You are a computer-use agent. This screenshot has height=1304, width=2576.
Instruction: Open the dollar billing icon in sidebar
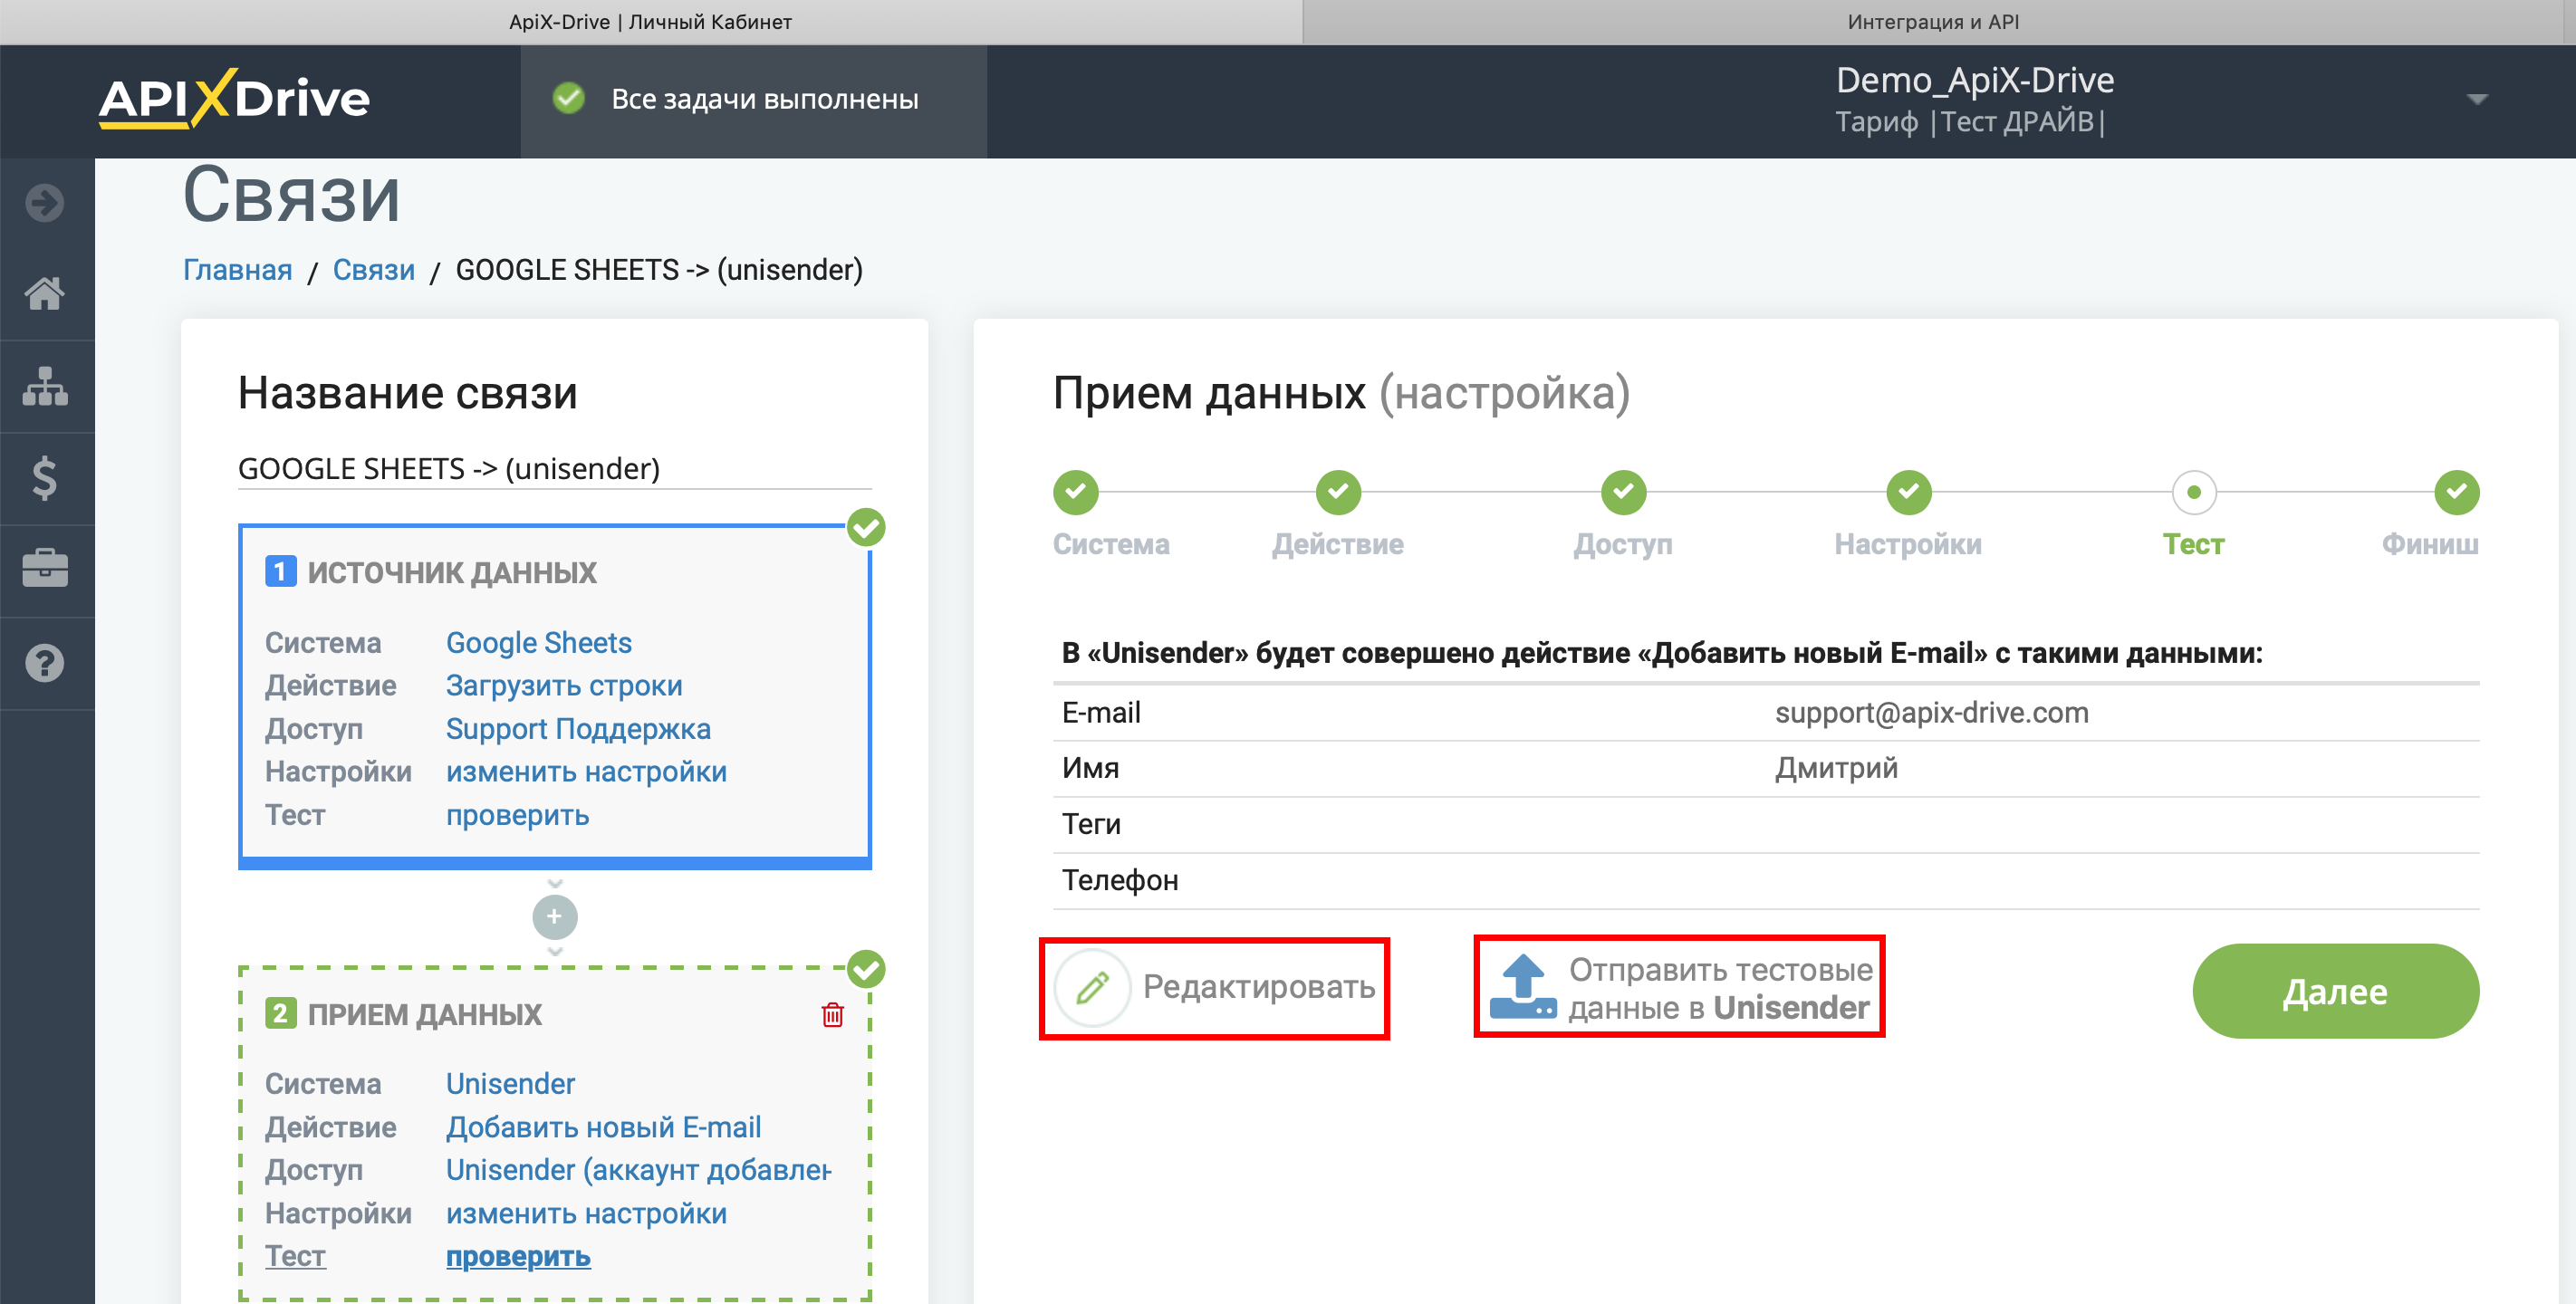click(45, 478)
